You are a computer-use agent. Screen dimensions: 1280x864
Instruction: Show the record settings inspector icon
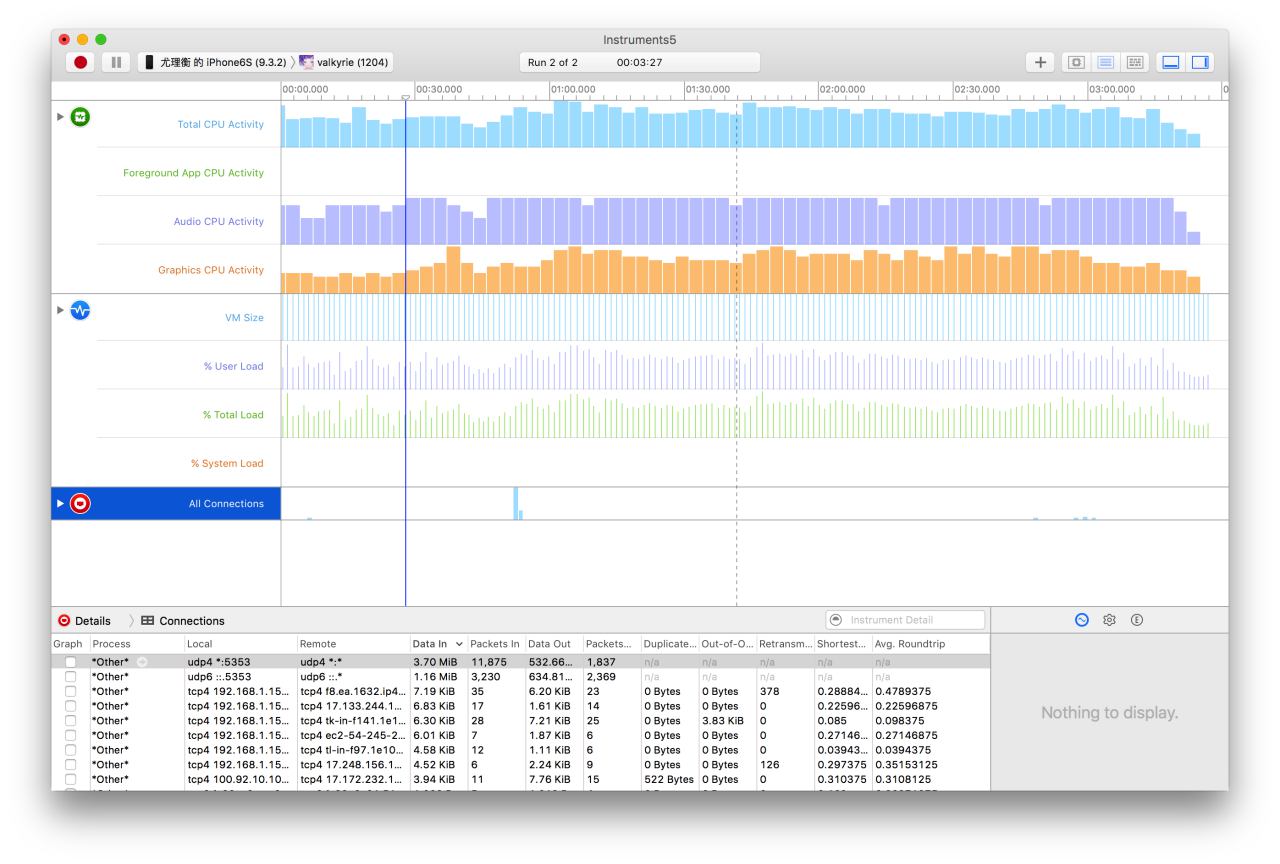[x=1081, y=620]
